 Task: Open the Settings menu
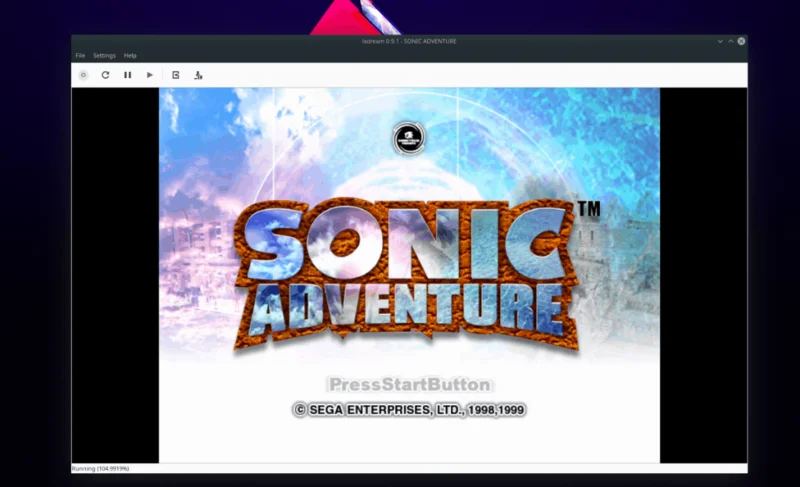(104, 55)
